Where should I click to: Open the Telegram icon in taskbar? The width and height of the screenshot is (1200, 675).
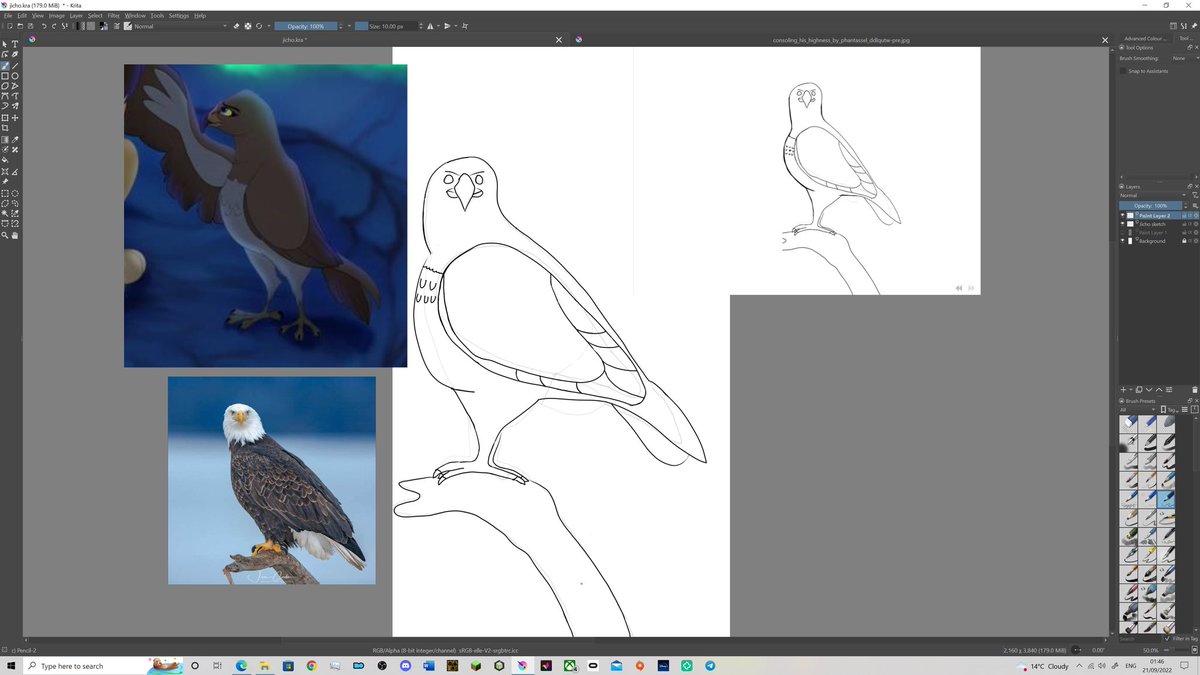(x=710, y=665)
